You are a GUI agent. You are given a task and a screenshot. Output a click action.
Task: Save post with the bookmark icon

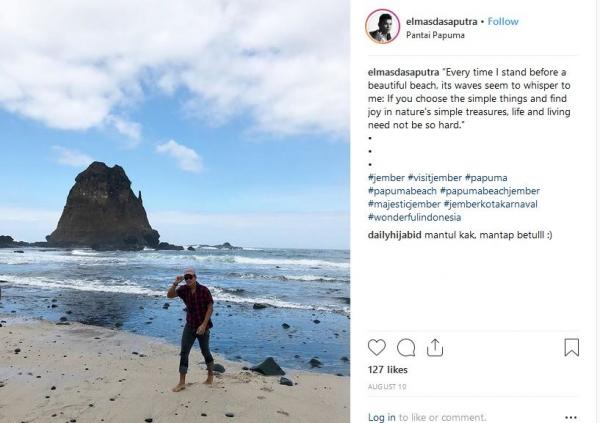[x=571, y=348]
